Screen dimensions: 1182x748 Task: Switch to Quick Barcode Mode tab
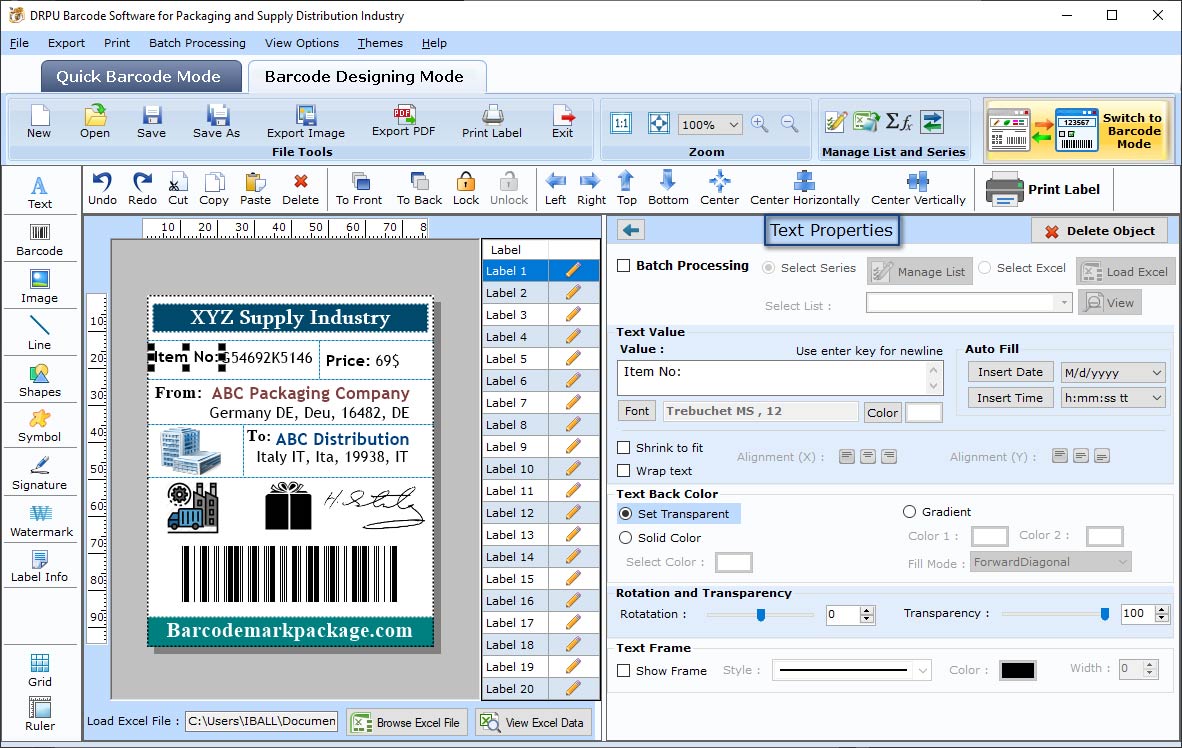click(139, 76)
